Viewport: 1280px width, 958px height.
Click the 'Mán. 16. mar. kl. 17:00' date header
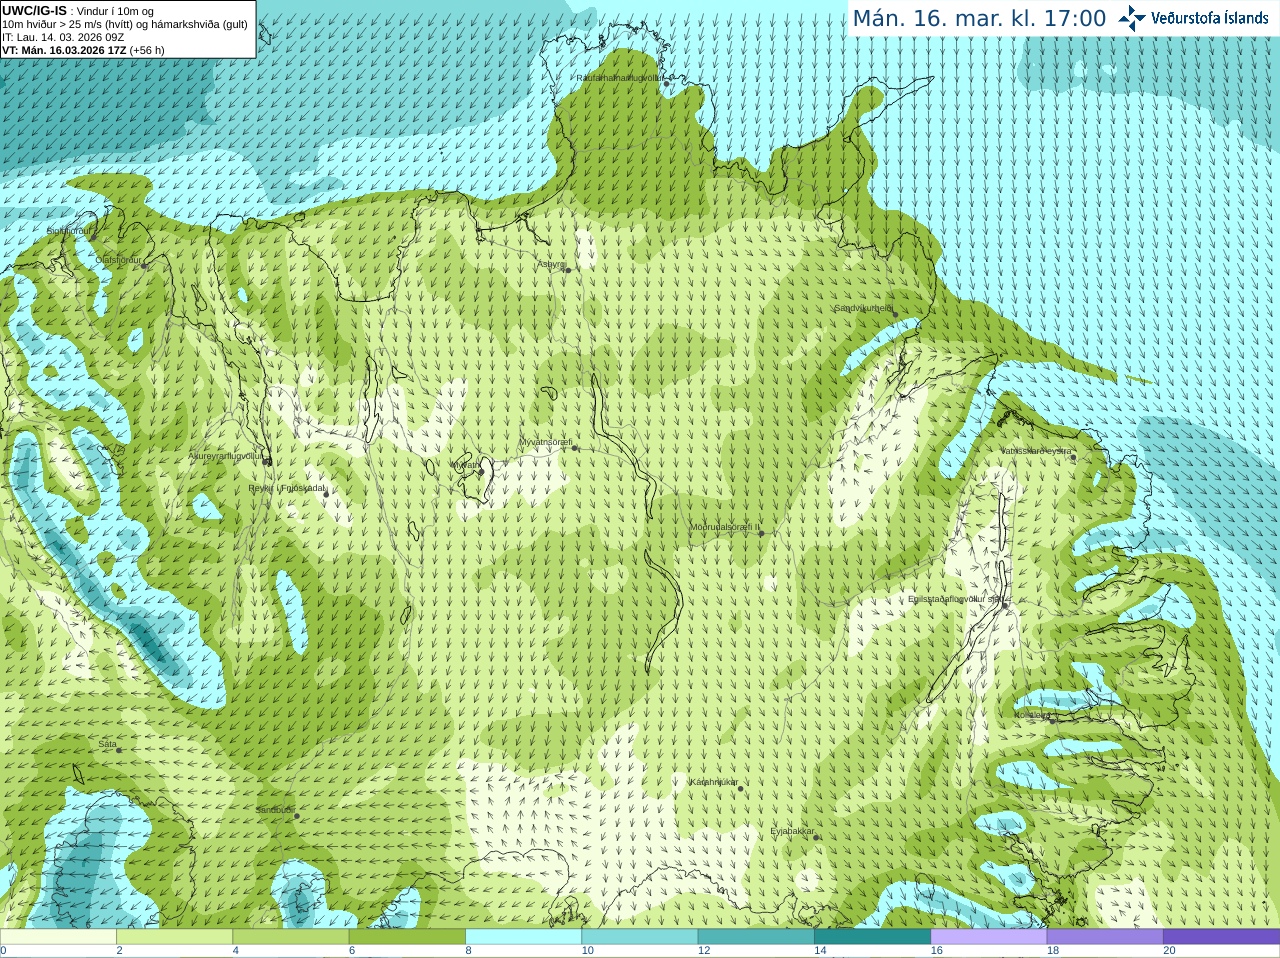click(x=979, y=18)
